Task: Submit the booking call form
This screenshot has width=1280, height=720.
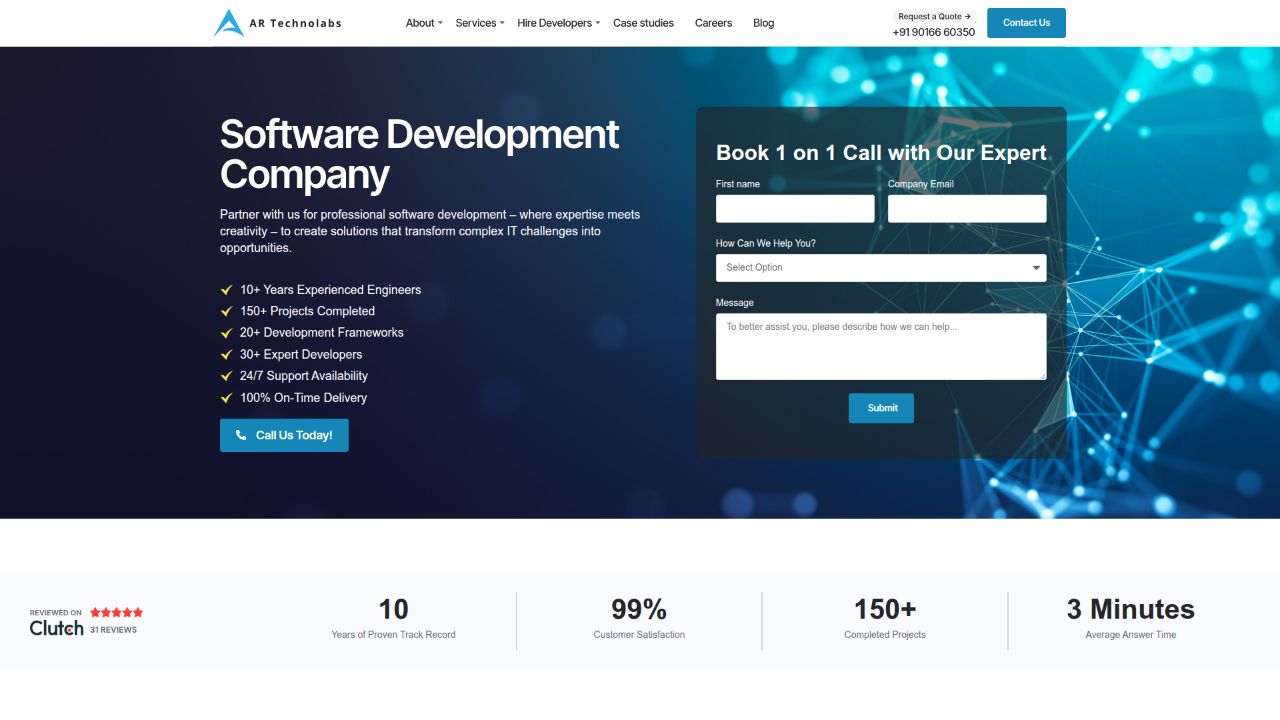Action: (x=881, y=408)
